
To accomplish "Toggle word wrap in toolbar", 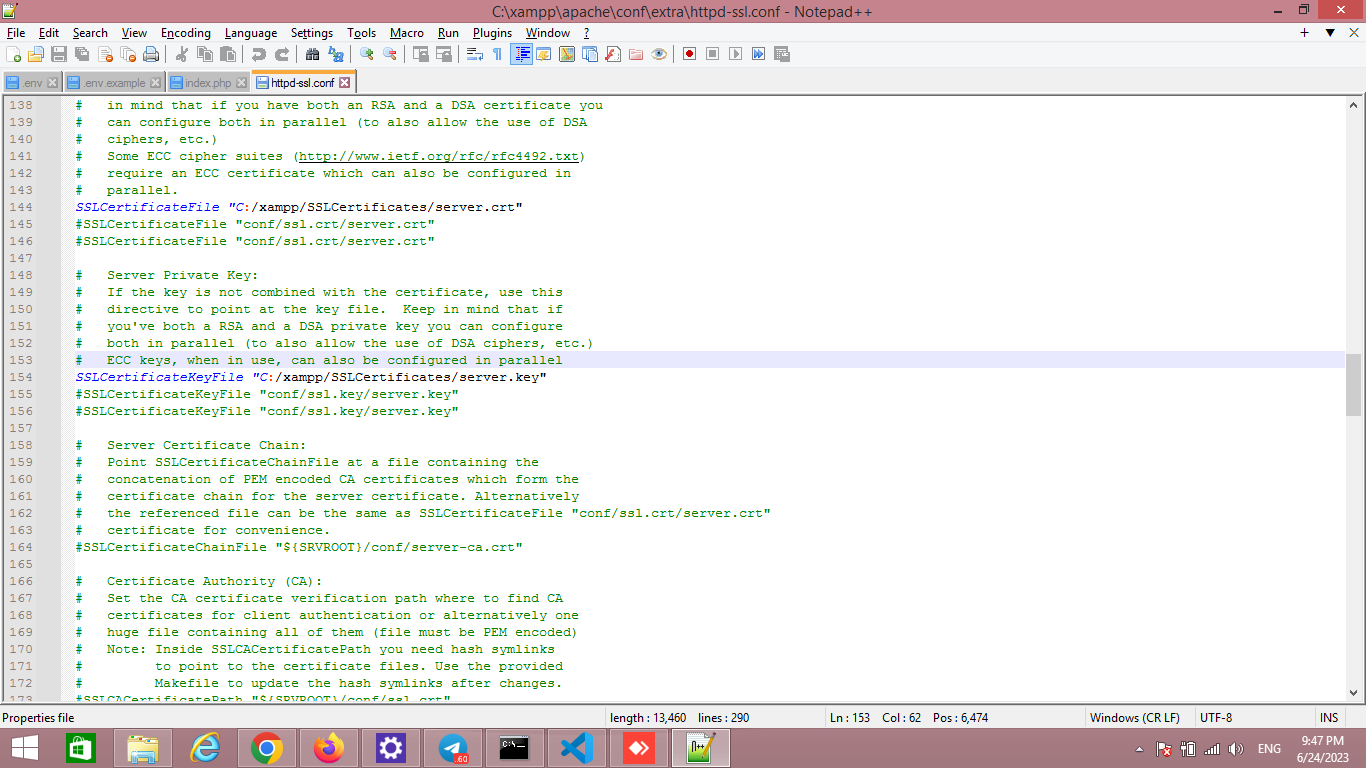I will click(x=474, y=54).
